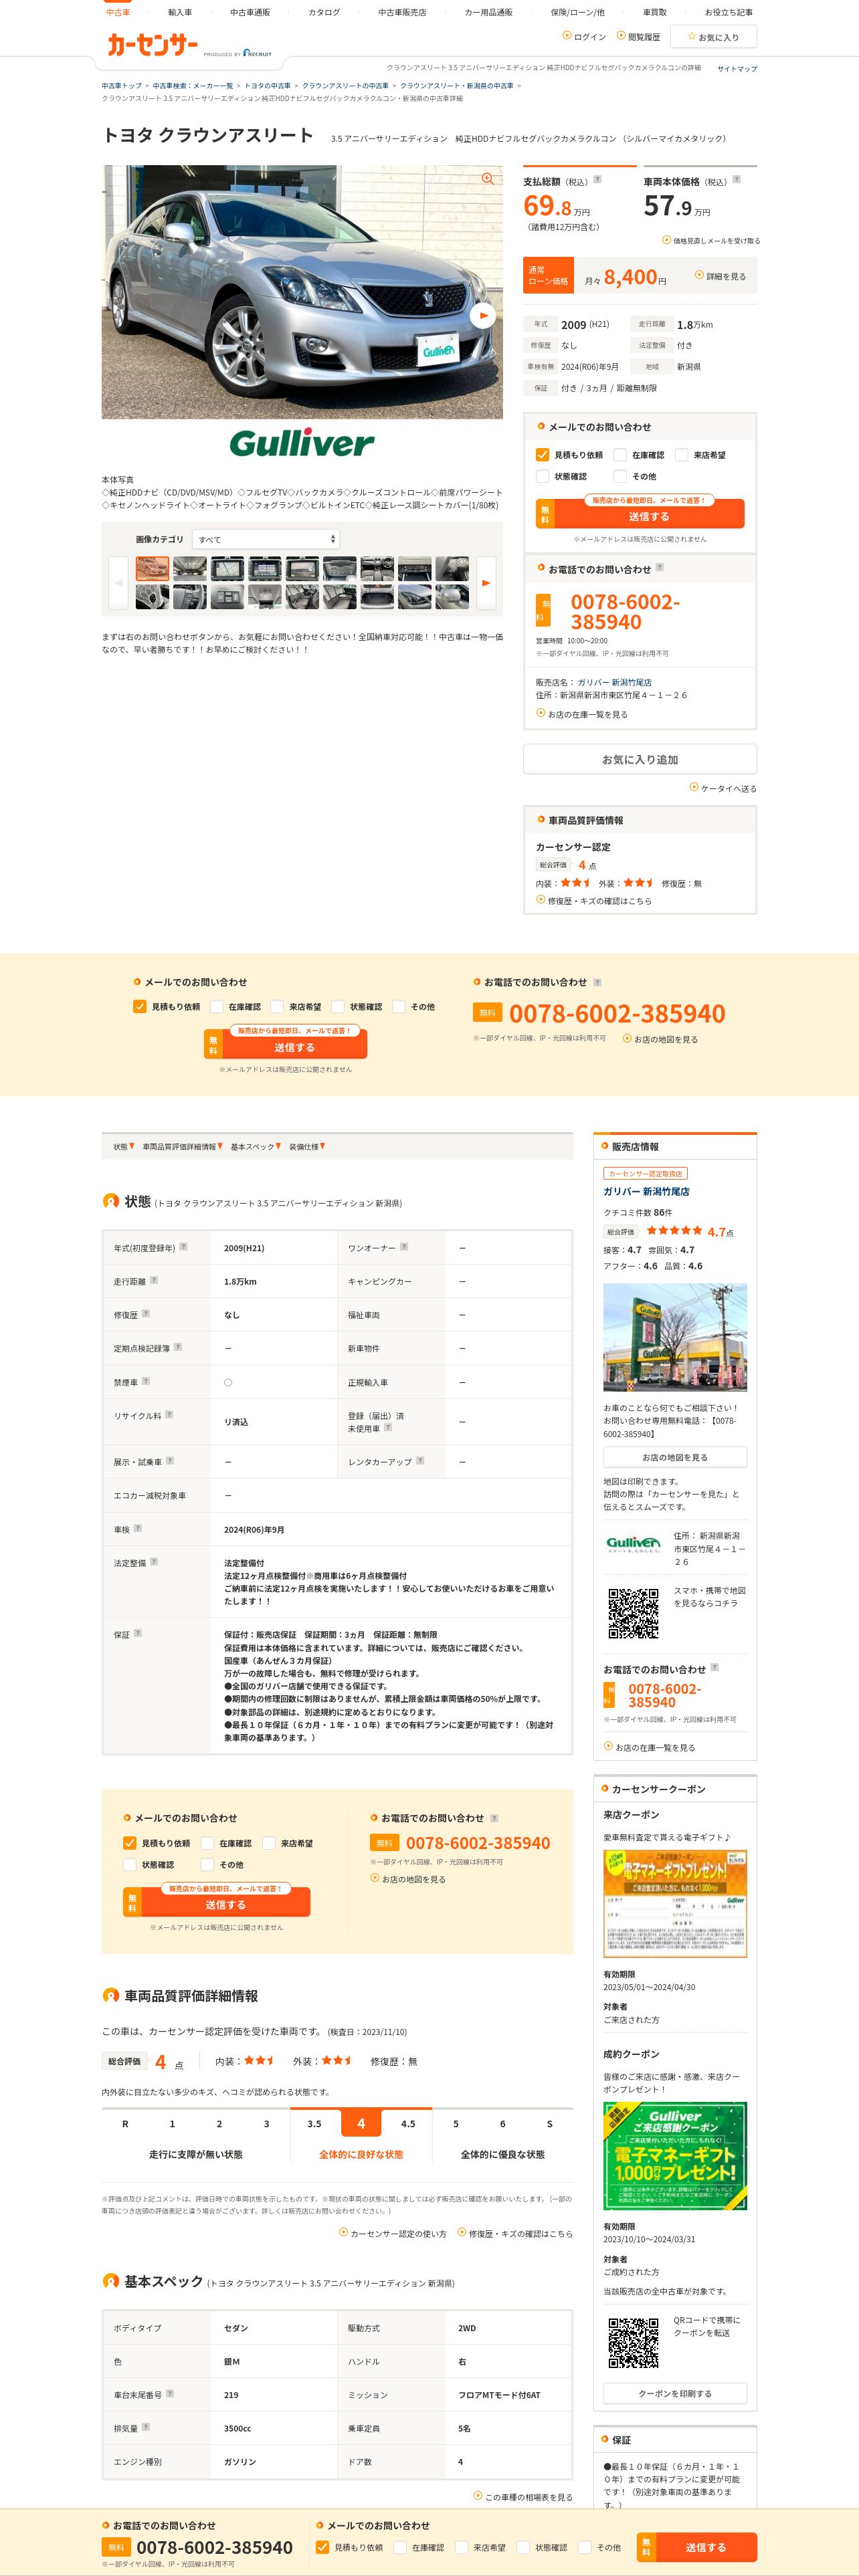Open the ケータイへ送る link
Image resolution: width=859 pixels, height=2576 pixels.
pyautogui.click(x=723, y=788)
